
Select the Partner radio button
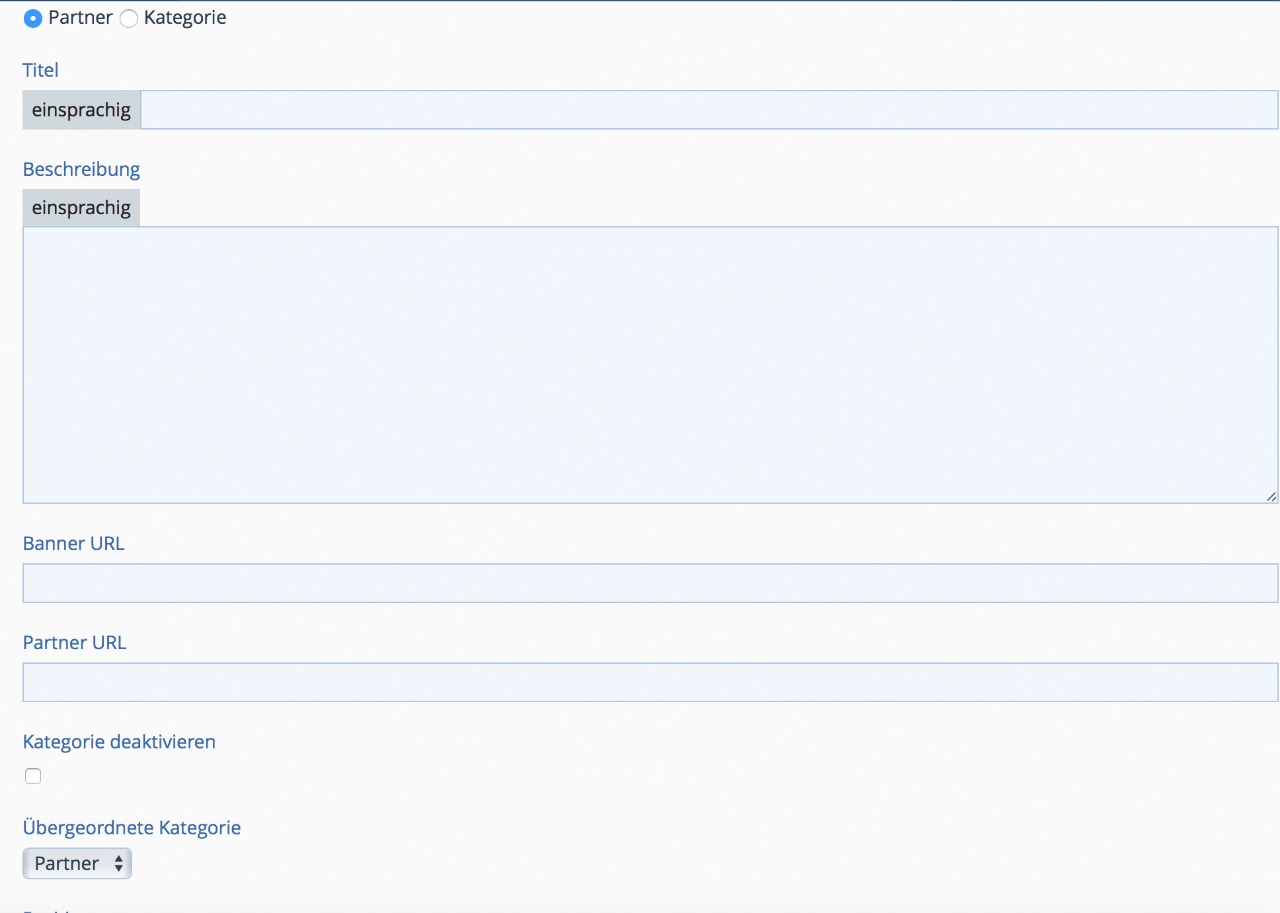33,18
